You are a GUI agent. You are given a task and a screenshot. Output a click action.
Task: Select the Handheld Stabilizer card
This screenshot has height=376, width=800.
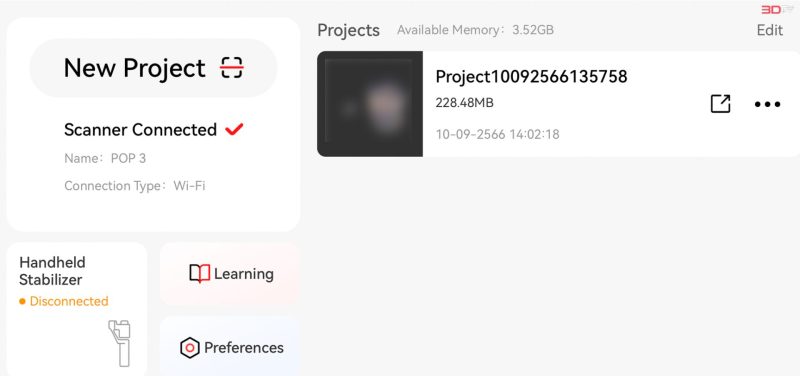(77, 309)
